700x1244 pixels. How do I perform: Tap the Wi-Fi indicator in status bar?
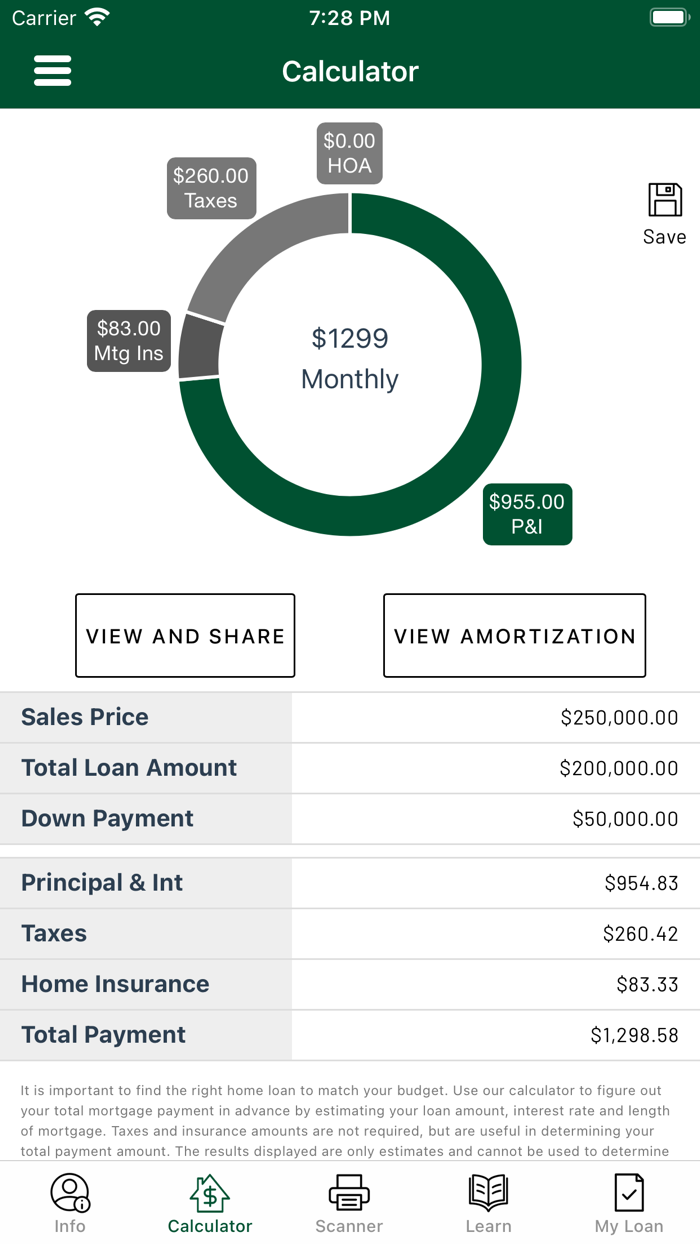[97, 15]
